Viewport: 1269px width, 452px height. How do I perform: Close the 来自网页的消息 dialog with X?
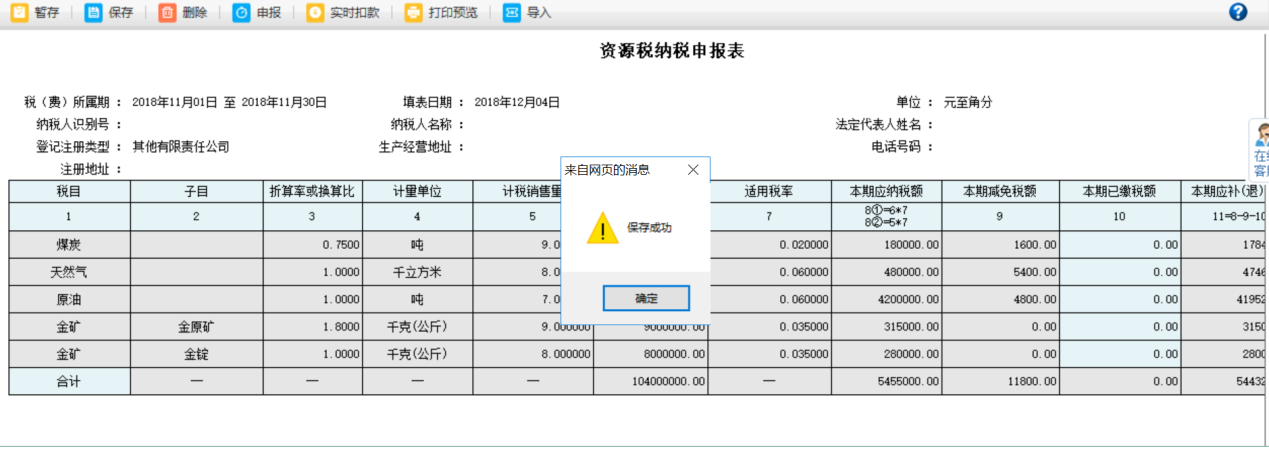click(x=693, y=170)
